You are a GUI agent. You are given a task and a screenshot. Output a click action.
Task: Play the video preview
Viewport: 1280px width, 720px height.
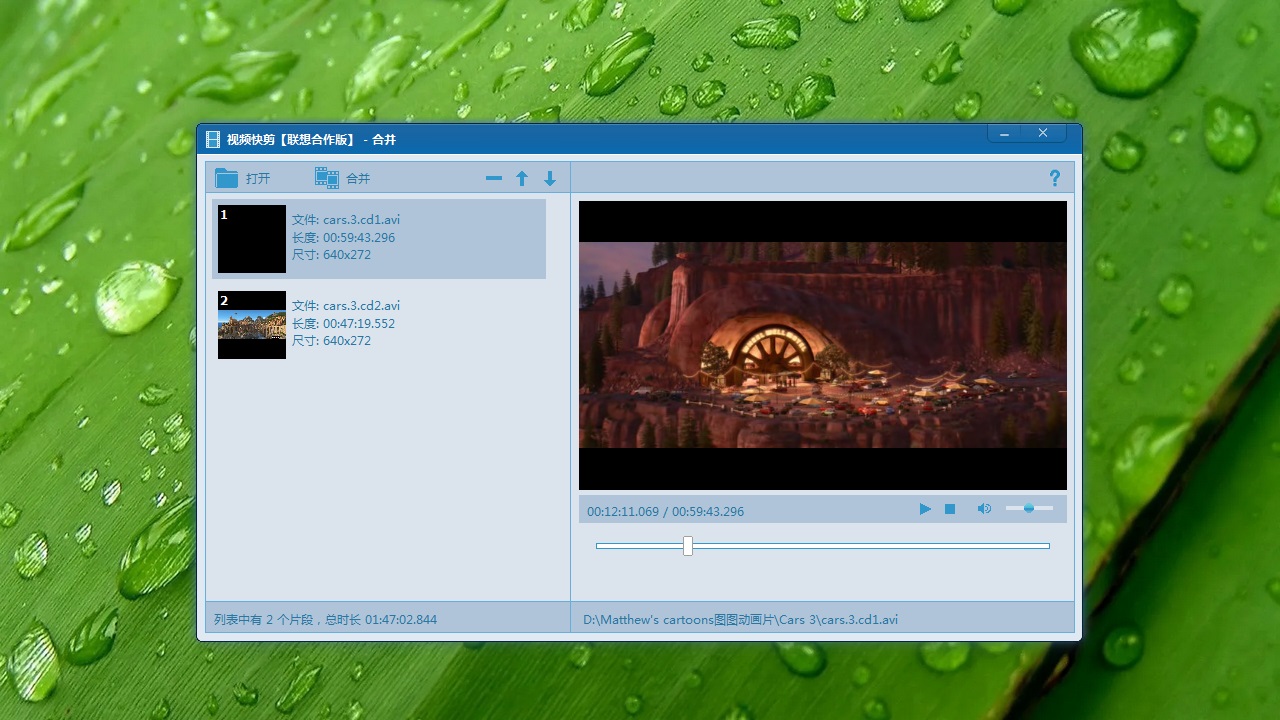(x=925, y=509)
